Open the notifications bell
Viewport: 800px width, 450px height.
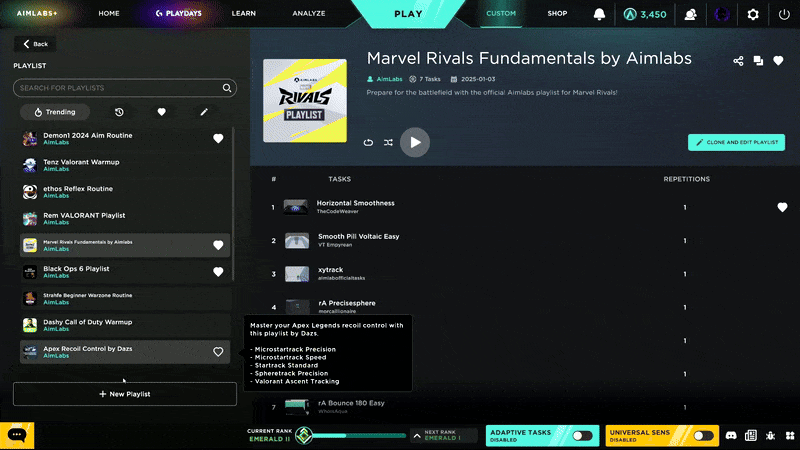pyautogui.click(x=599, y=14)
